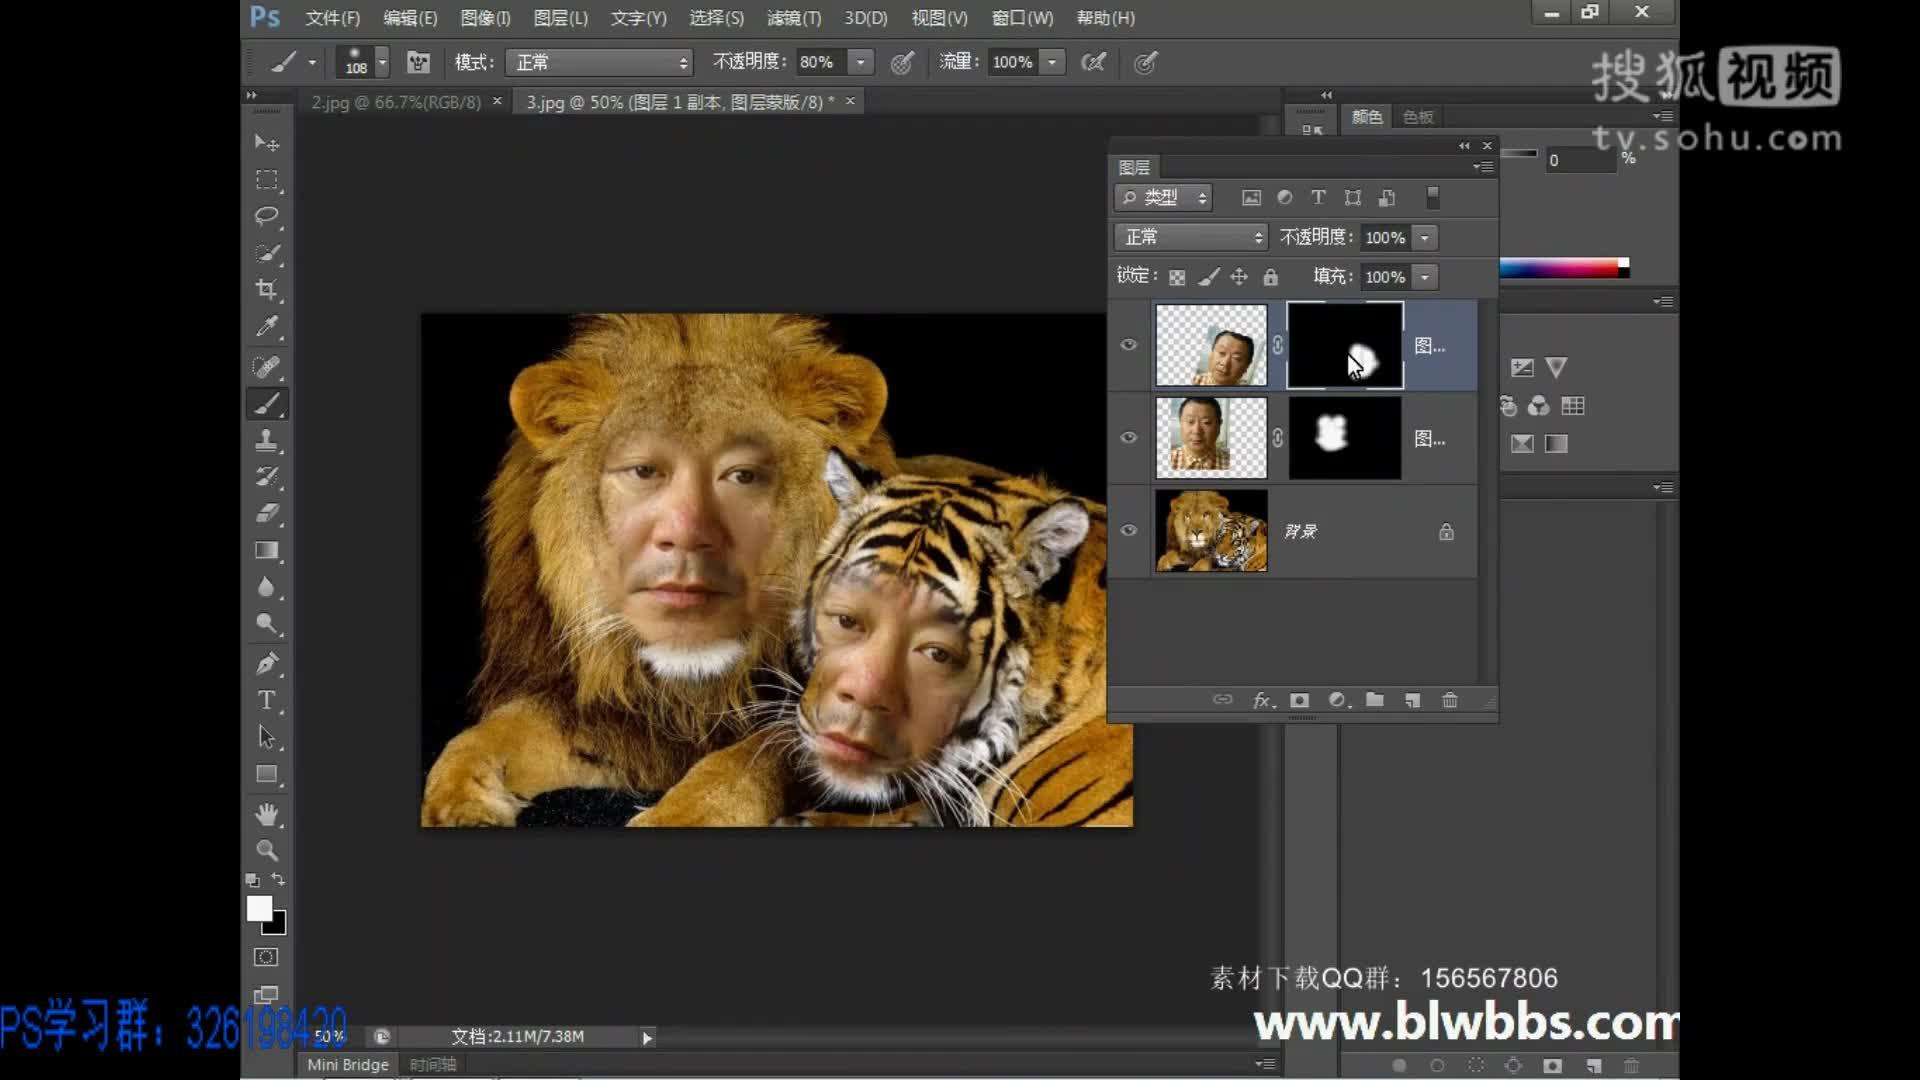Screen dimensions: 1920x1080
Task: Switch to the 2.jpg document tab
Action: pyautogui.click(x=396, y=102)
